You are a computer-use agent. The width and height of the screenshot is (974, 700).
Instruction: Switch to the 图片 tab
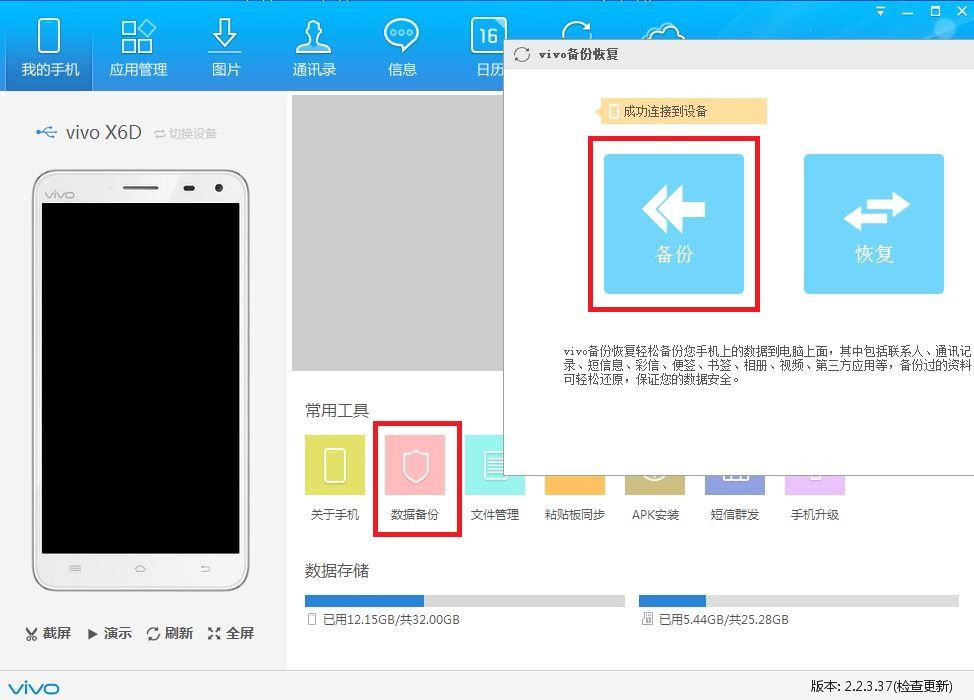coord(225,47)
